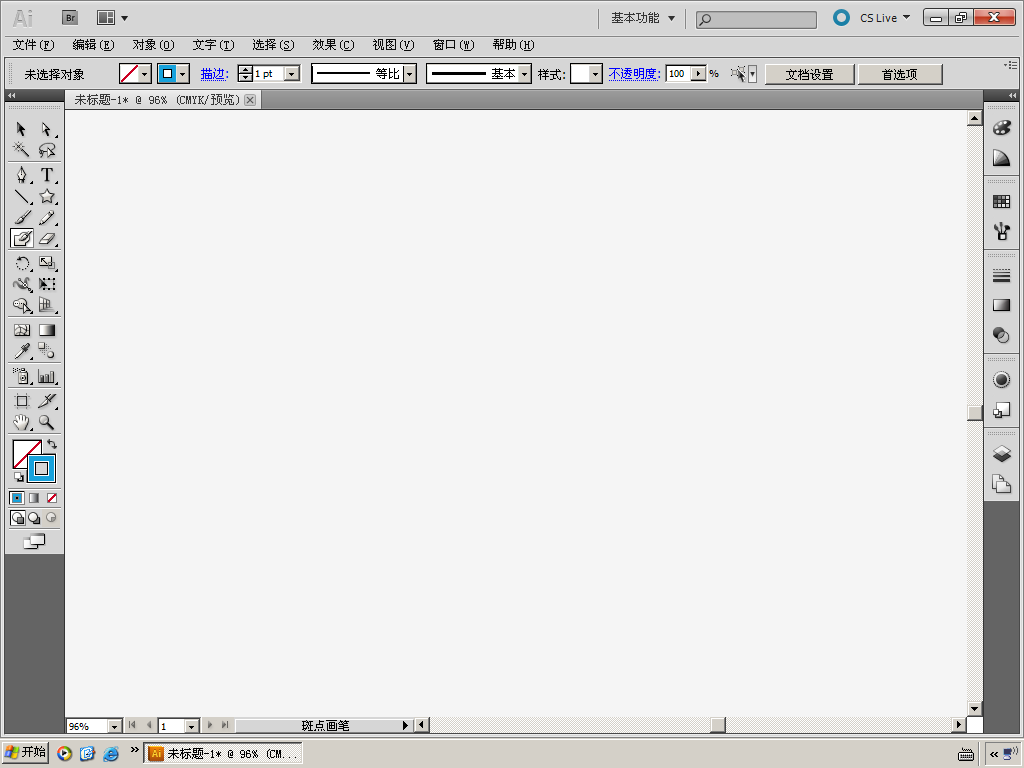Open 等比 width profile dropdown
This screenshot has height=768, width=1024.
point(409,74)
